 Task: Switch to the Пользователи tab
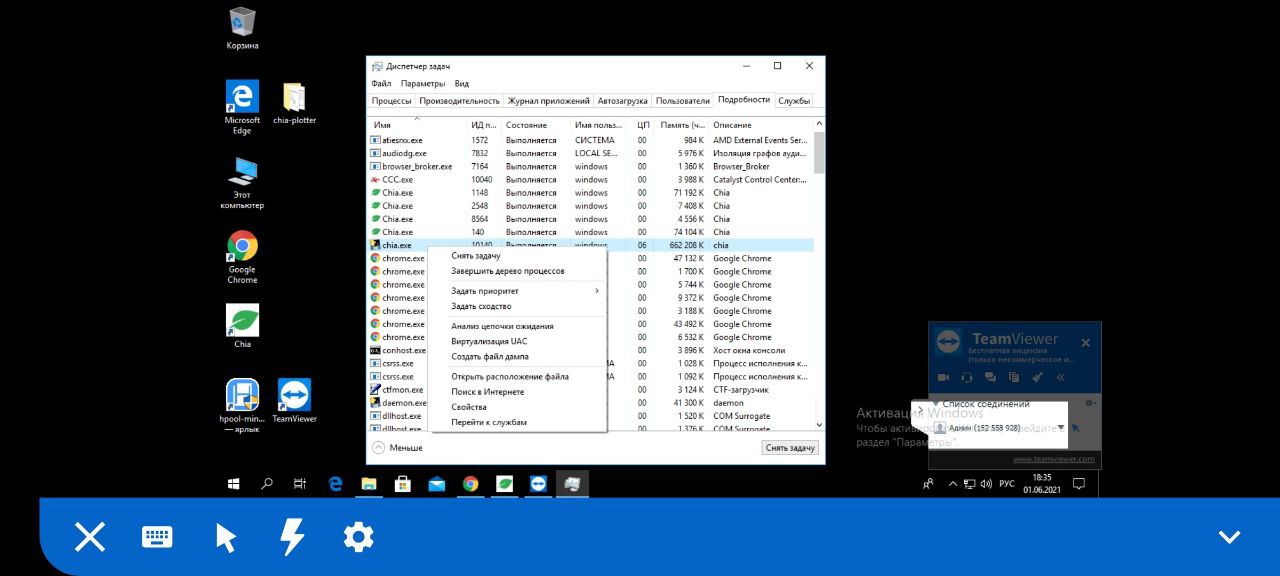point(683,101)
